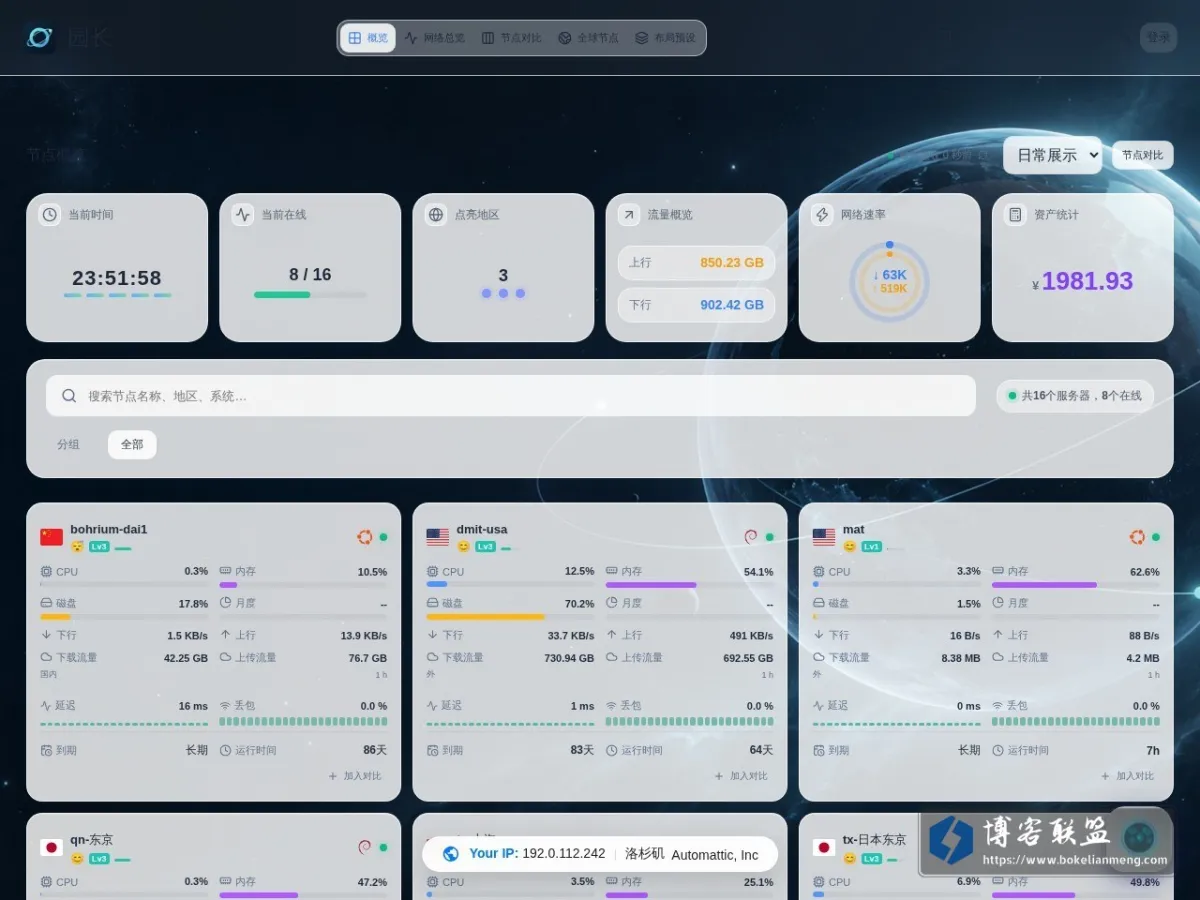Click the 上行 850.23 GB traffic row
This screenshot has height=900, width=1200.
coord(696,263)
